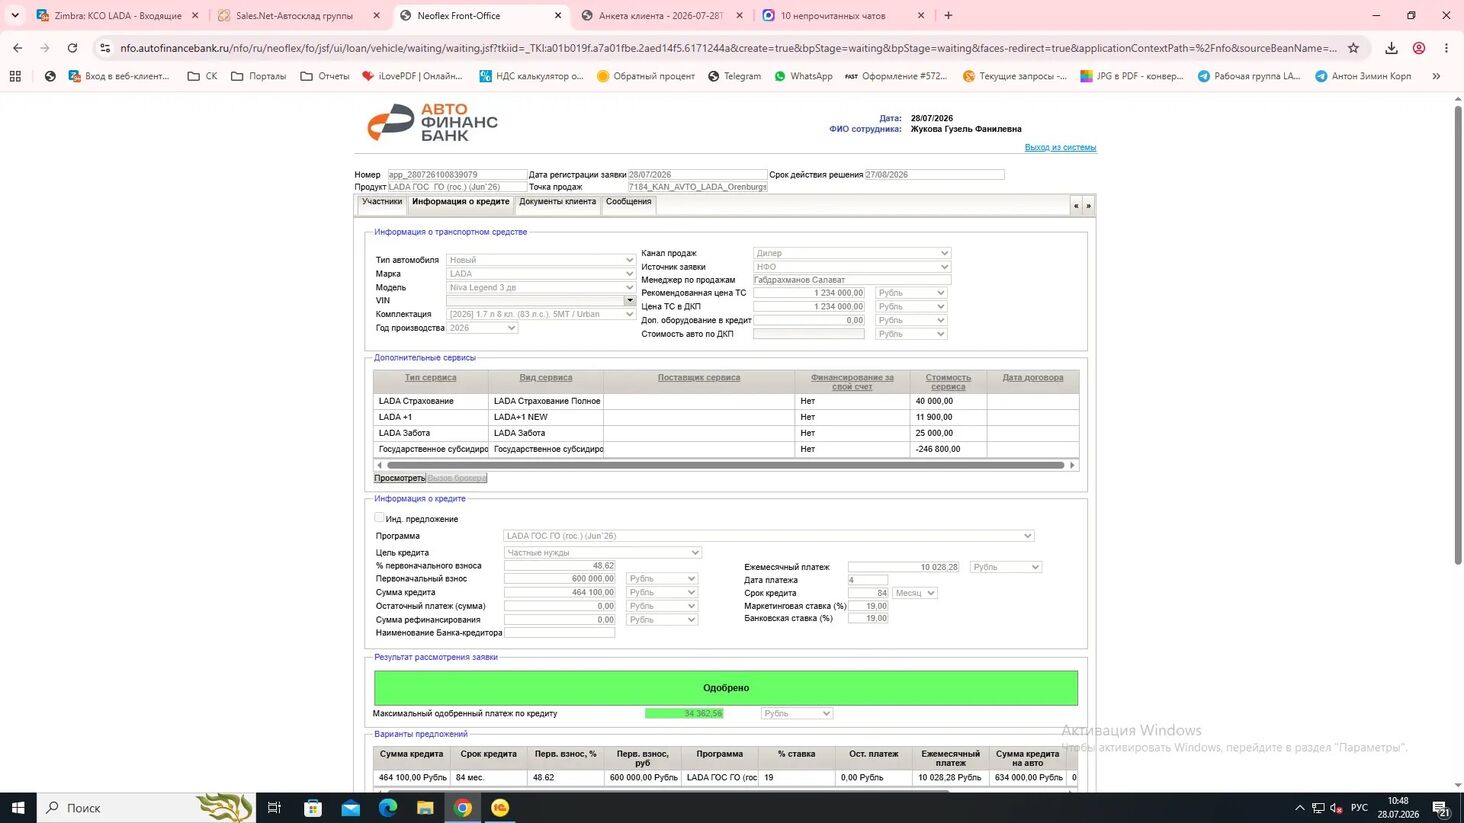Open the browser downloads icon
Viewport: 1464px width, 823px height.
(x=1391, y=48)
